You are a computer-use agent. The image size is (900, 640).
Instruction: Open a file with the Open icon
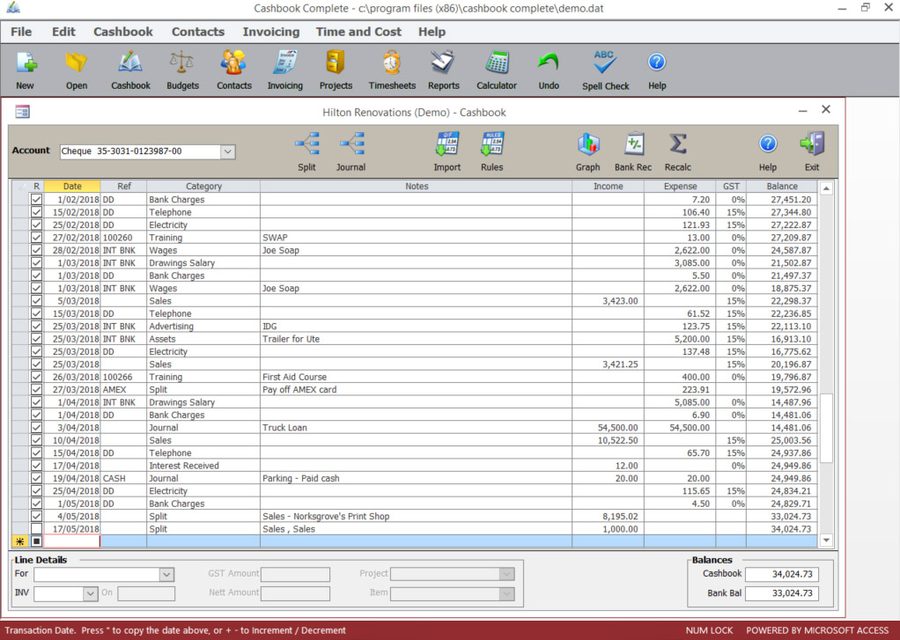(76, 62)
